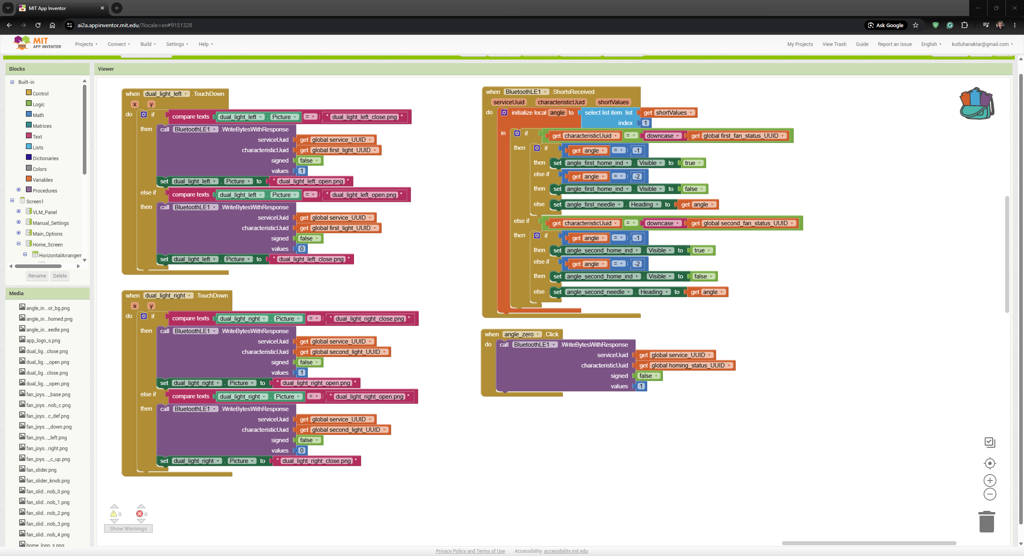
Task: Open the browser extensions puzzle icon
Action: tap(965, 25)
